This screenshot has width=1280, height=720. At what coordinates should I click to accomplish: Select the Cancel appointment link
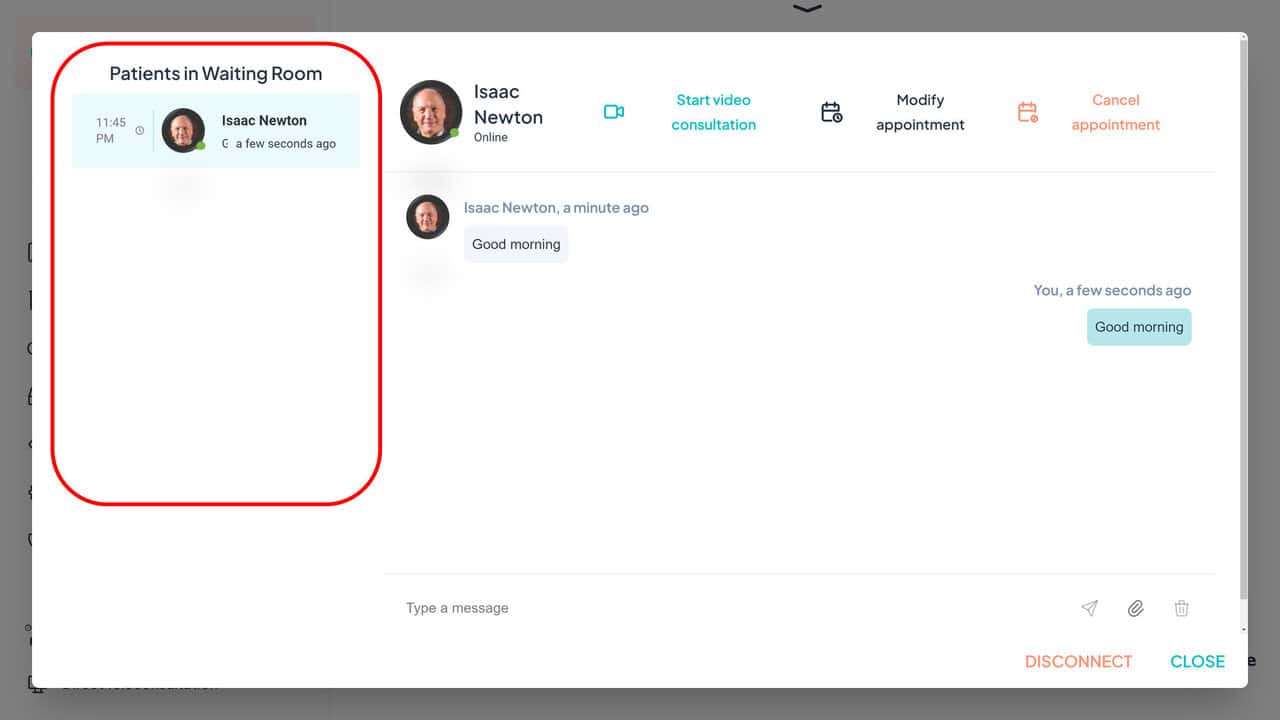[x=1115, y=112]
